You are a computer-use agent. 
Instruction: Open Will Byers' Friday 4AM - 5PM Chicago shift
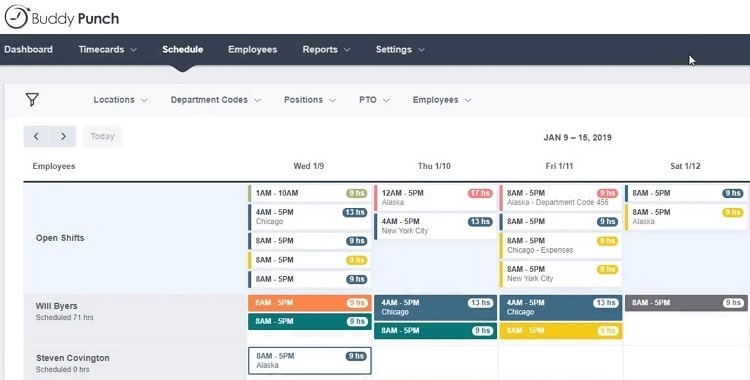561,308
